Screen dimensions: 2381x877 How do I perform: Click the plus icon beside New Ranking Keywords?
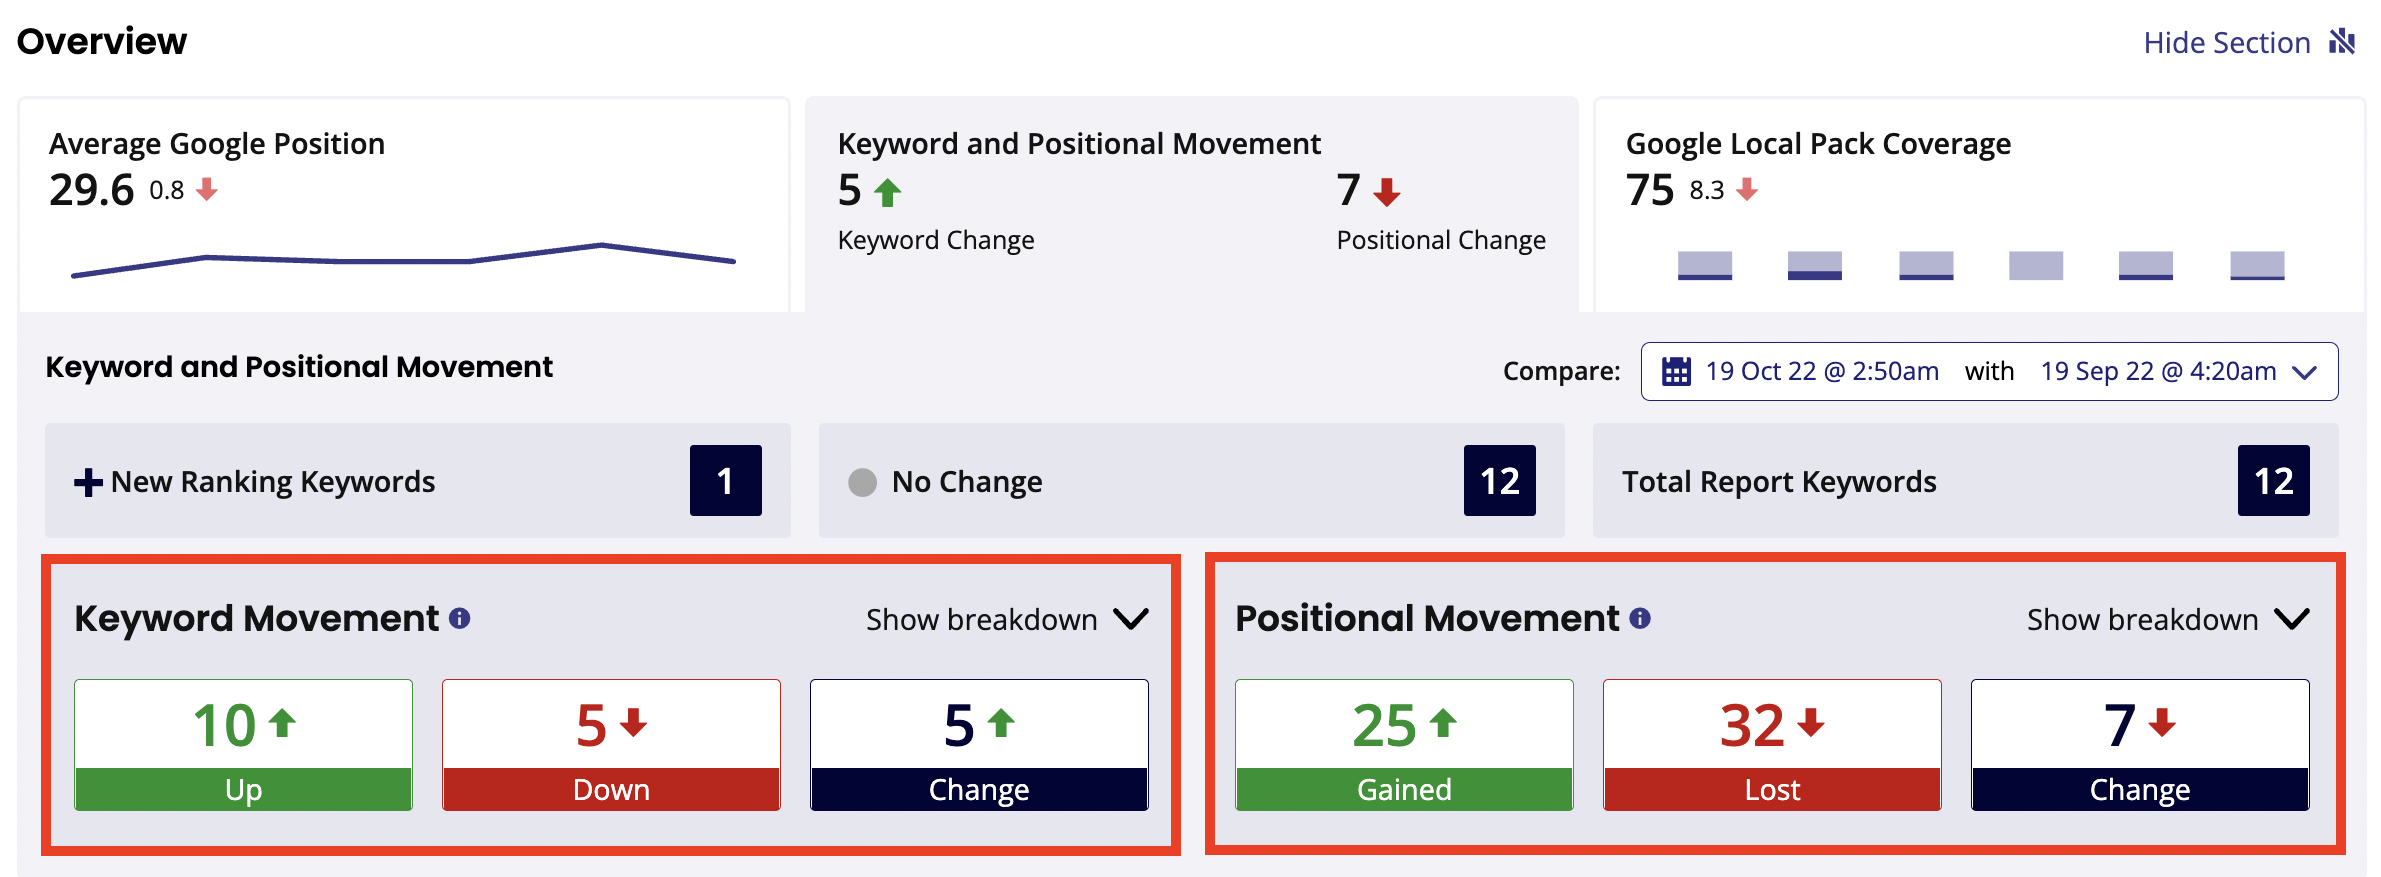[88, 482]
